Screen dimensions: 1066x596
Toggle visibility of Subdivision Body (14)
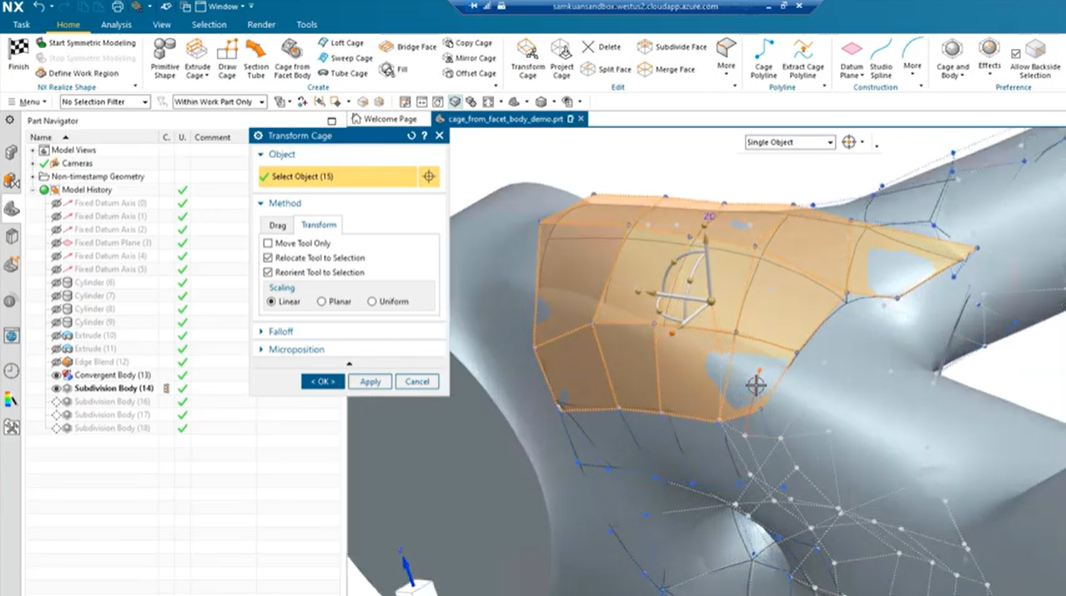[x=56, y=389]
